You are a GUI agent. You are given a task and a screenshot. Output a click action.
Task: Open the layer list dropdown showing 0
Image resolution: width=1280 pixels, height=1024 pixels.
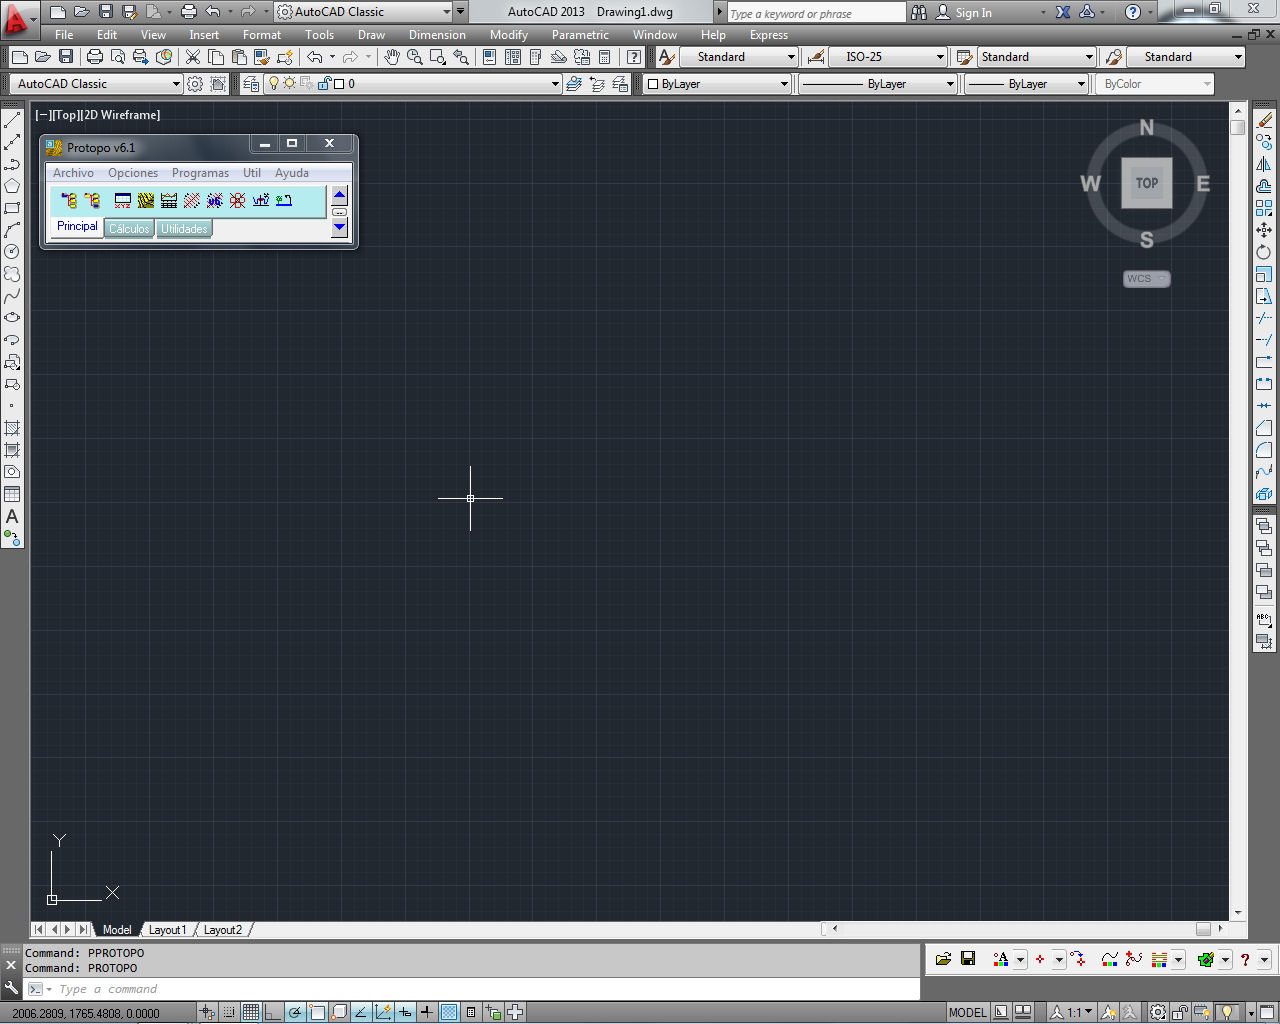tap(412, 84)
